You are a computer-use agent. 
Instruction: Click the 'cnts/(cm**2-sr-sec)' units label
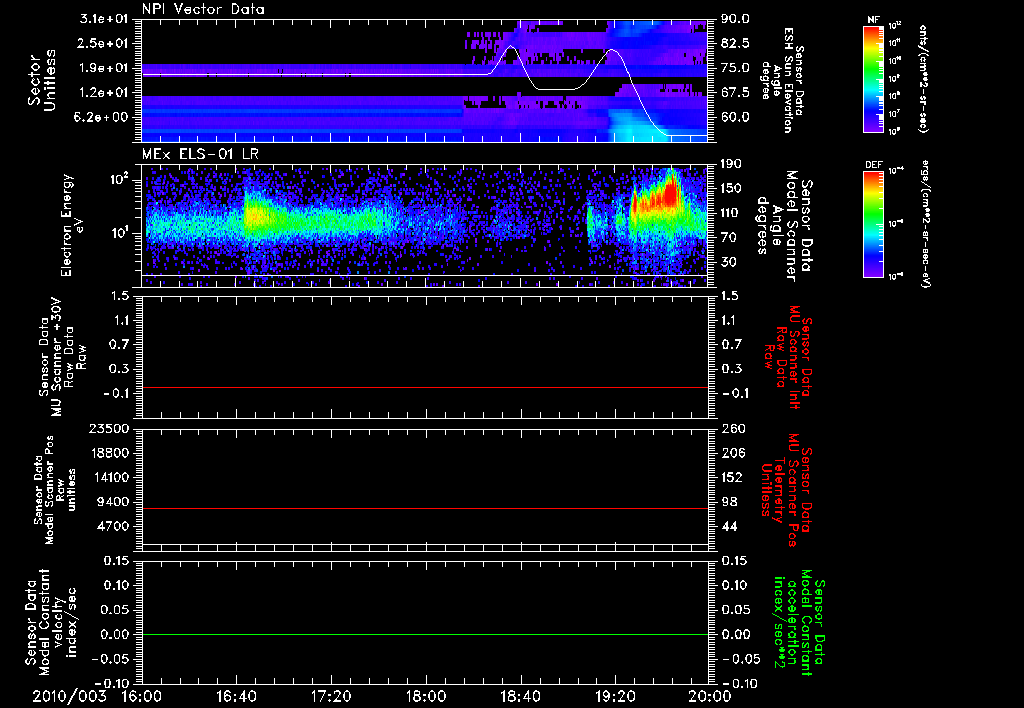(x=923, y=78)
